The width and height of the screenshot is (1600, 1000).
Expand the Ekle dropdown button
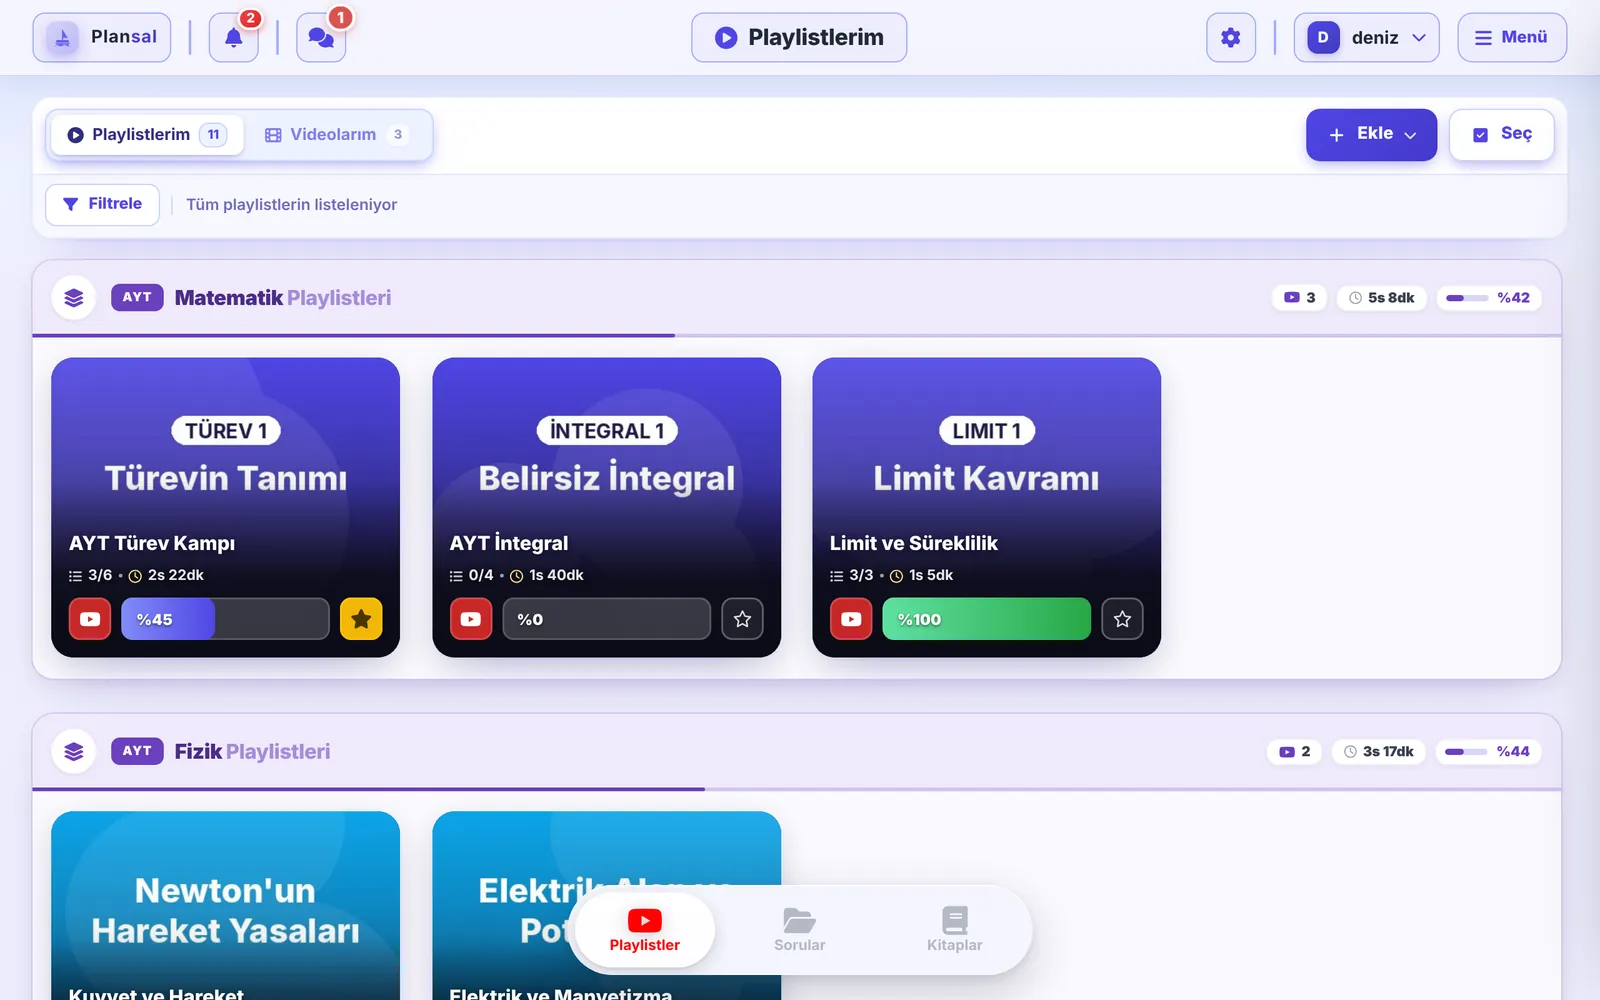click(1371, 135)
